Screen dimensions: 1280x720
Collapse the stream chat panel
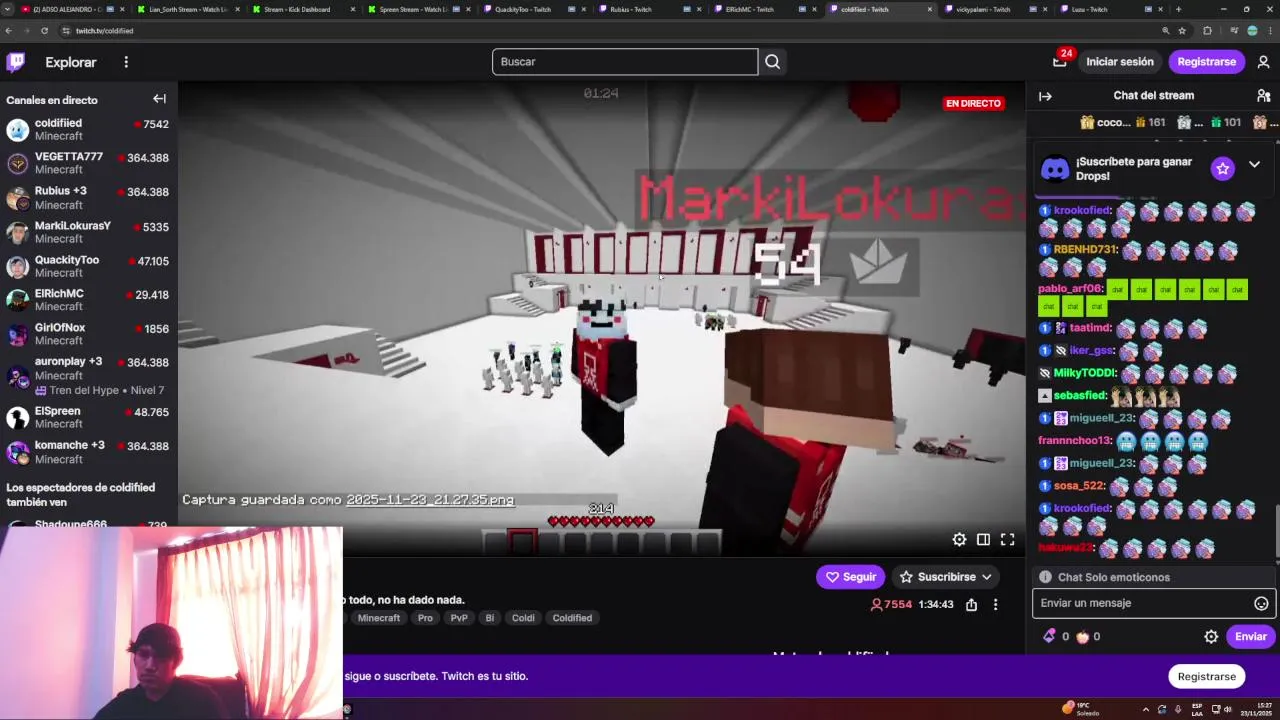pyautogui.click(x=1045, y=96)
